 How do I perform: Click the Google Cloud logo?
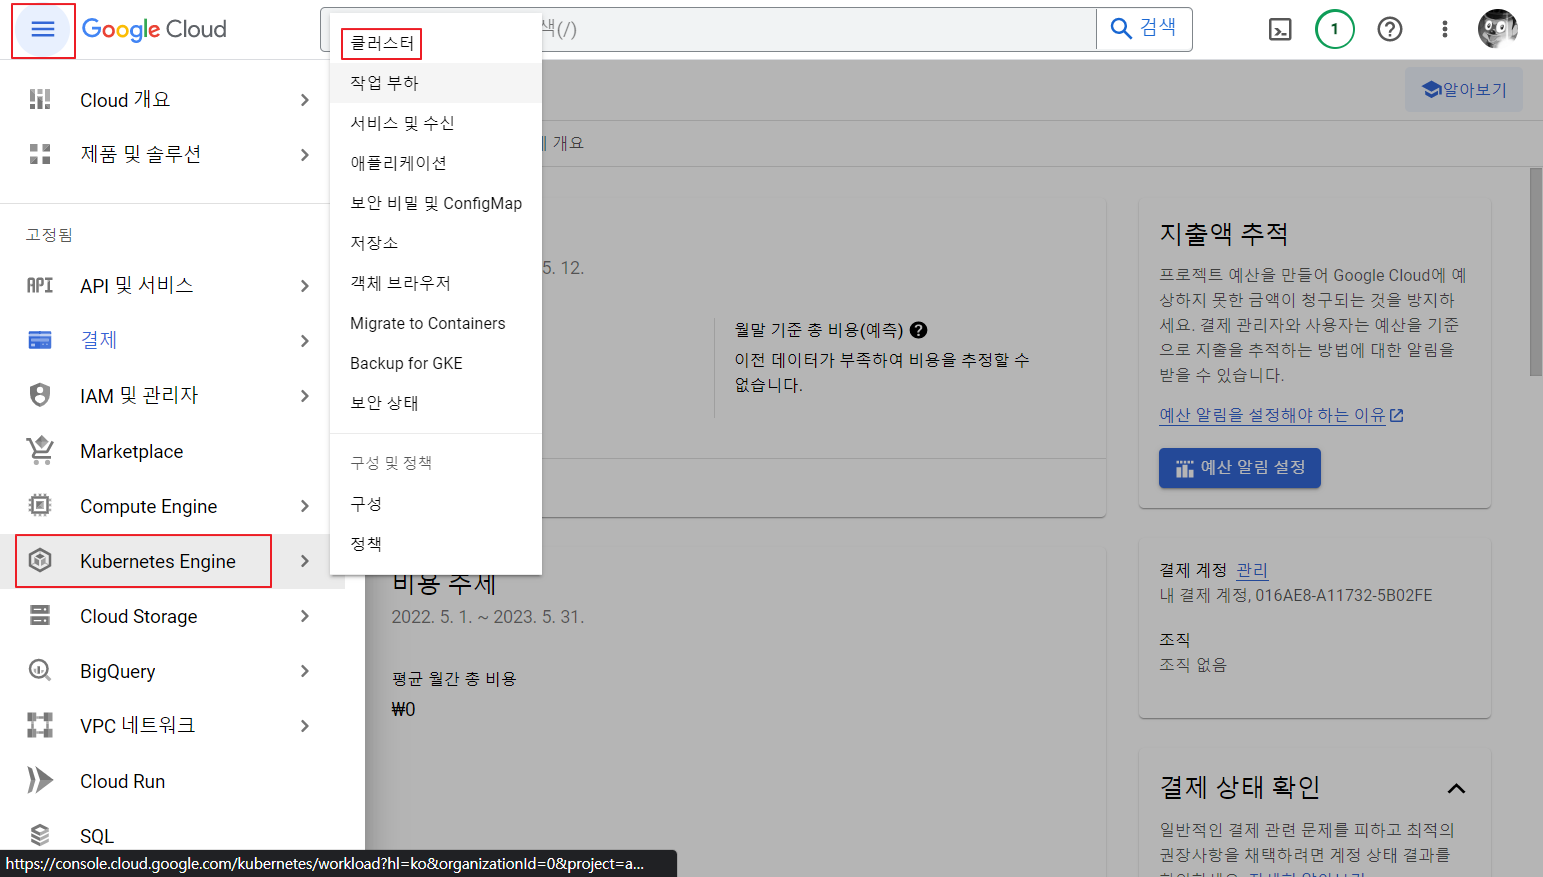(154, 30)
